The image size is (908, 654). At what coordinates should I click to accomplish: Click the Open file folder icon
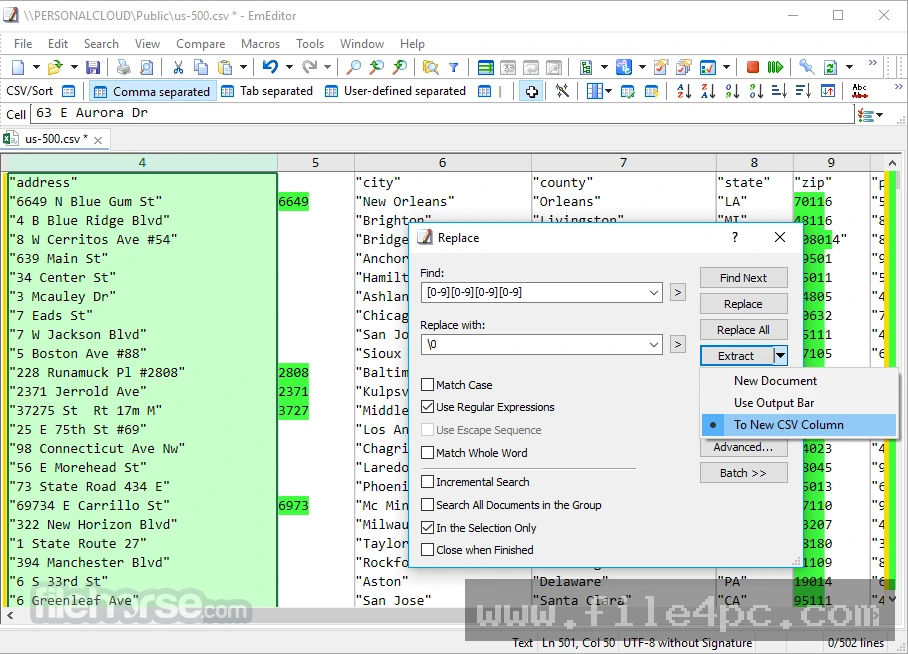click(x=55, y=67)
